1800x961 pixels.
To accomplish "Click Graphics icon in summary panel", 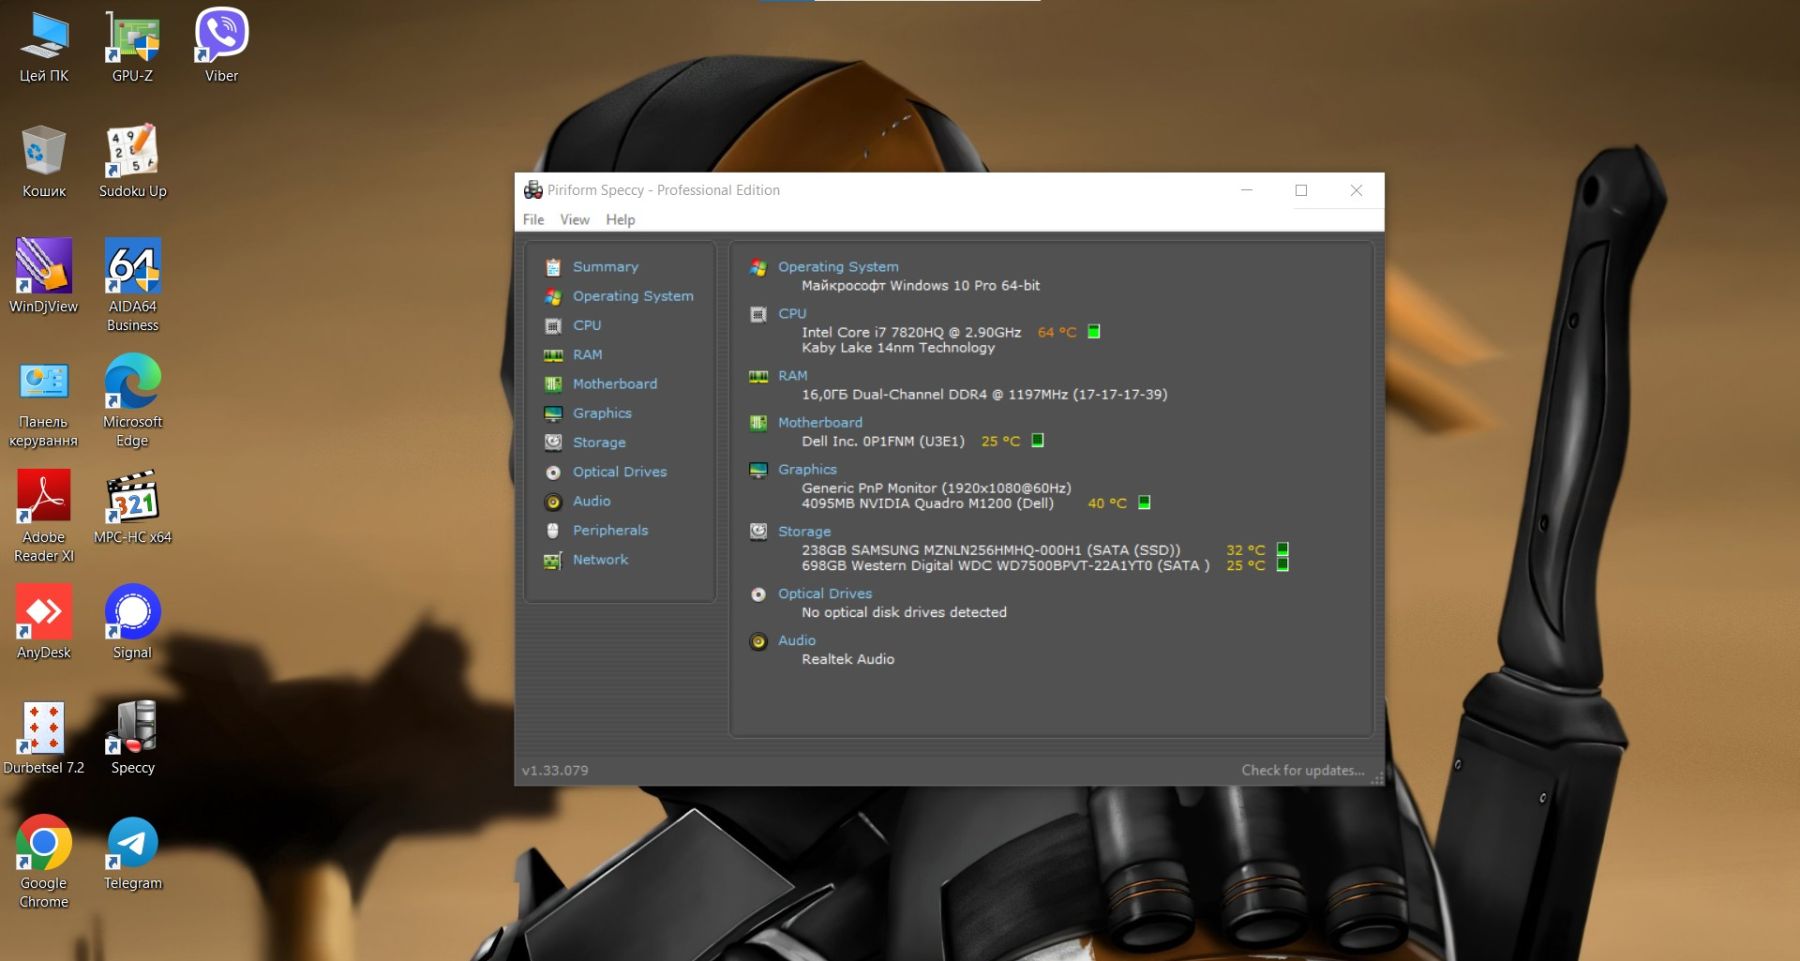I will (758, 470).
